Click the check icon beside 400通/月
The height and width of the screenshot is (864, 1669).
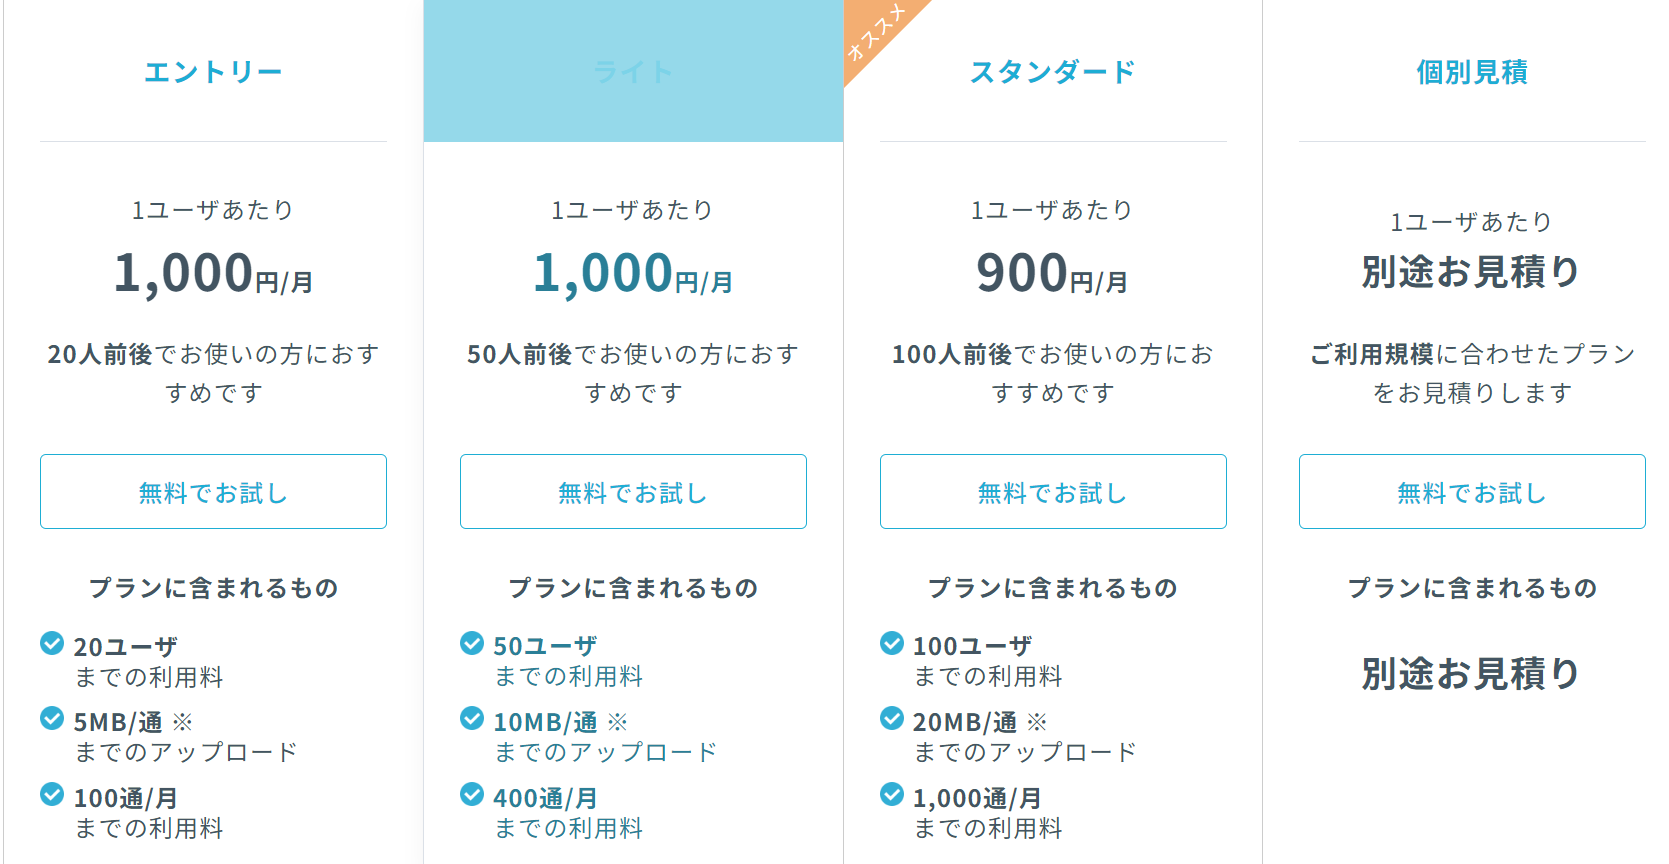(472, 794)
